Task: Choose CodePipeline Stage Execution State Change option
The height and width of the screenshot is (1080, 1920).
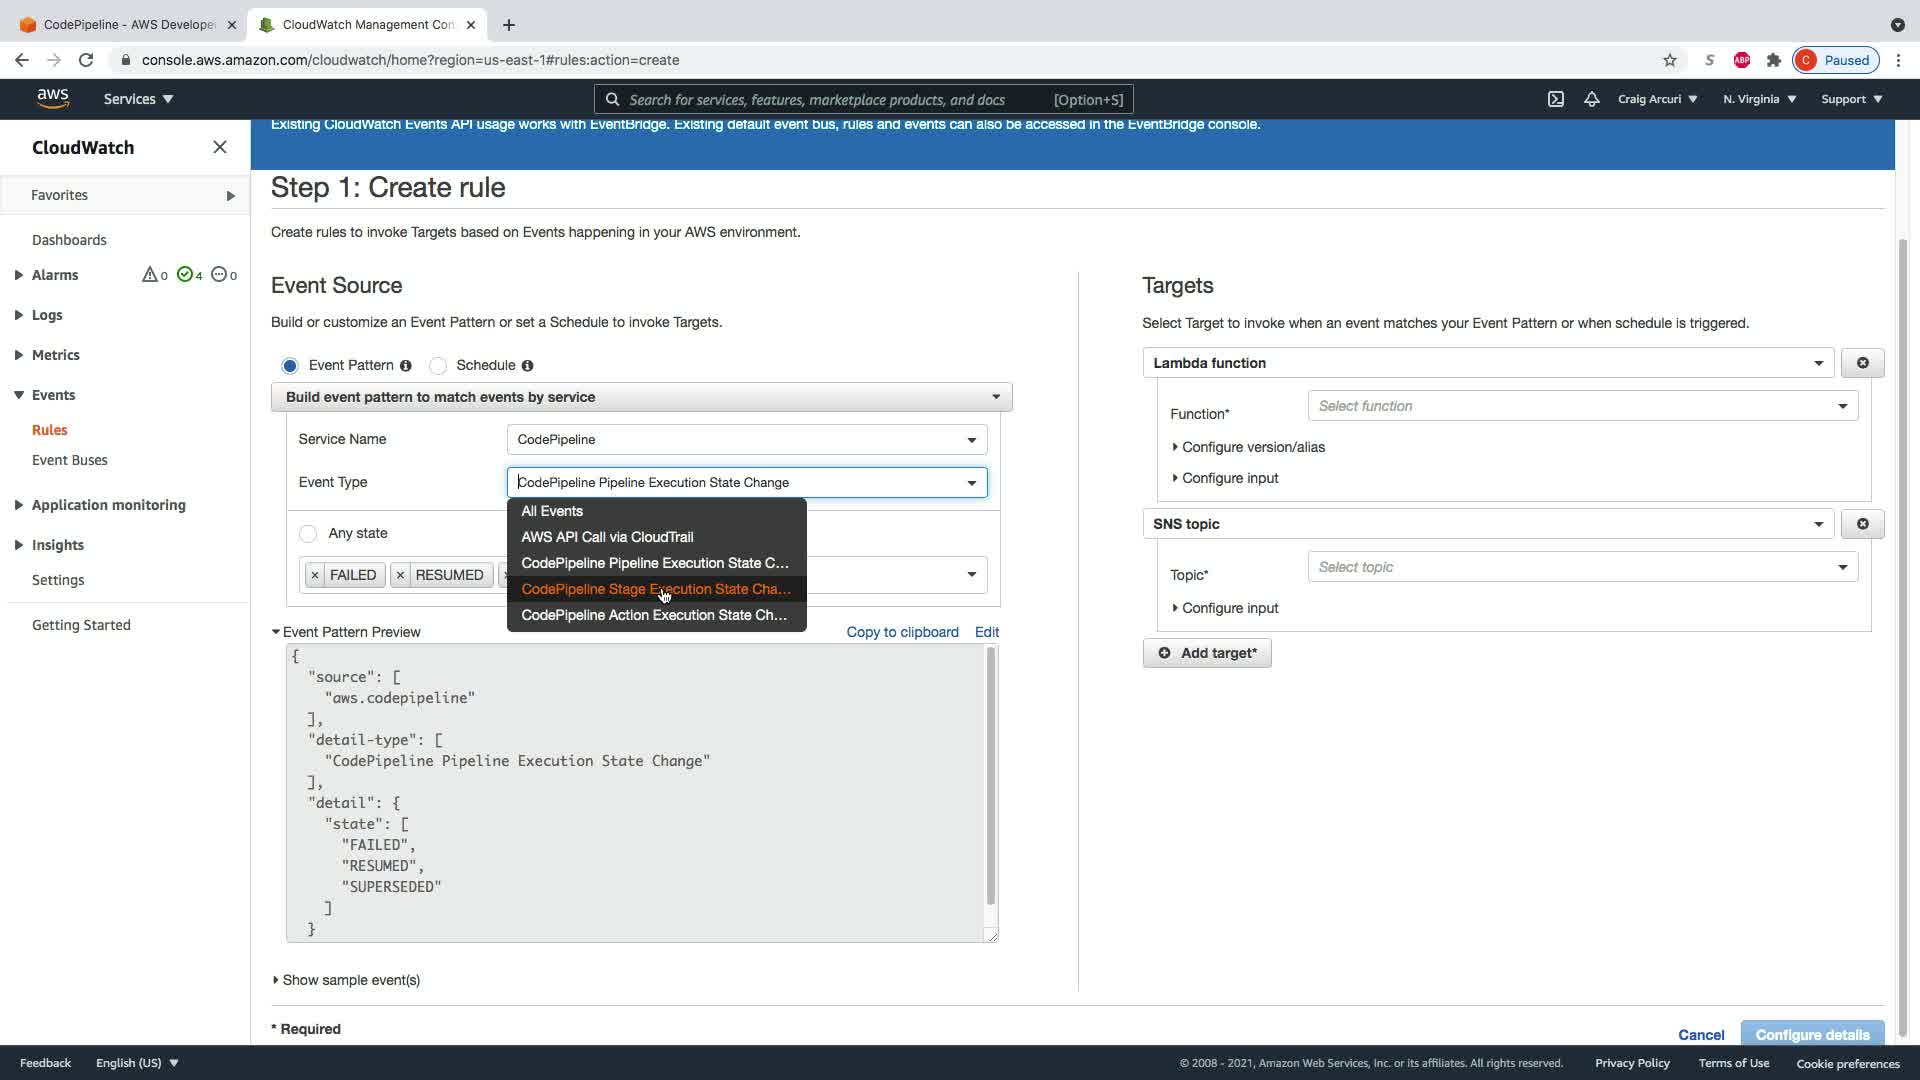Action: point(655,589)
